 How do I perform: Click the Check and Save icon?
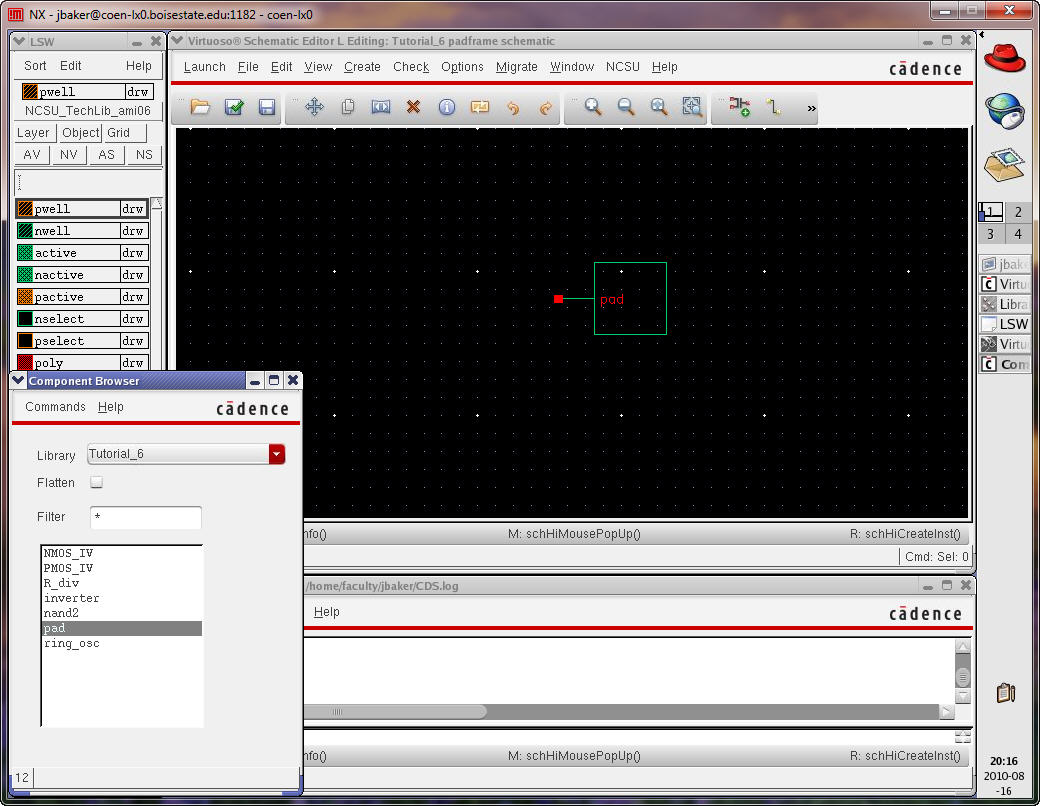point(234,107)
